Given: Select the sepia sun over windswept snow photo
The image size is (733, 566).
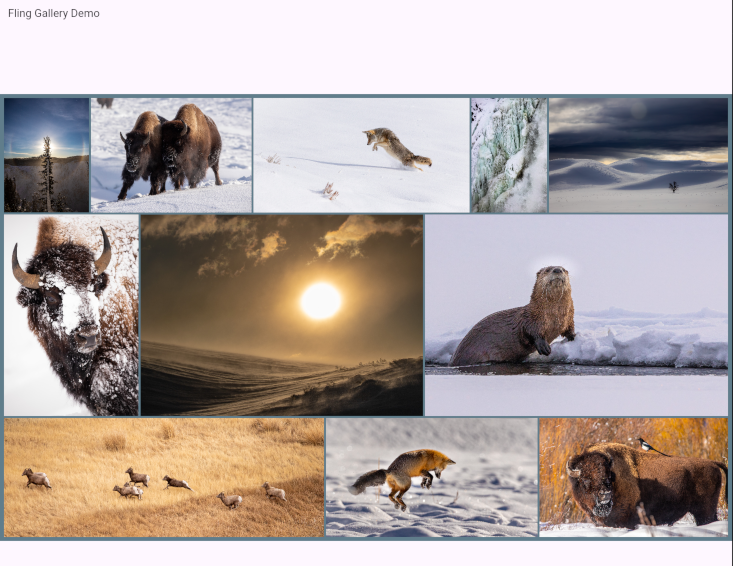Looking at the screenshot, I should 282,315.
